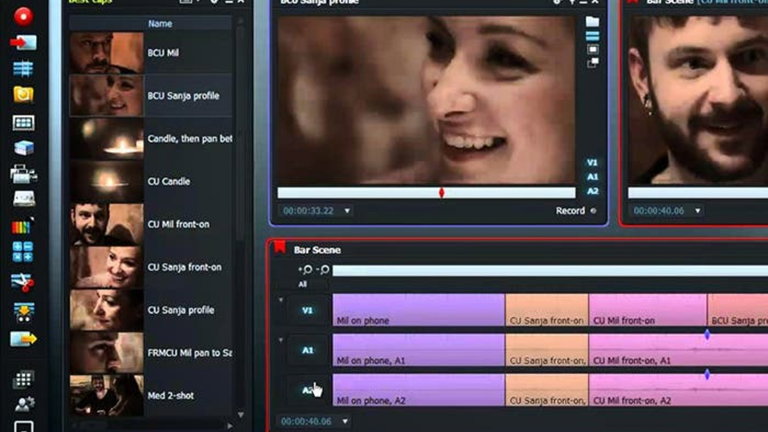
Task: Click the folder icon in BCU Sanja viewer
Action: pos(592,22)
